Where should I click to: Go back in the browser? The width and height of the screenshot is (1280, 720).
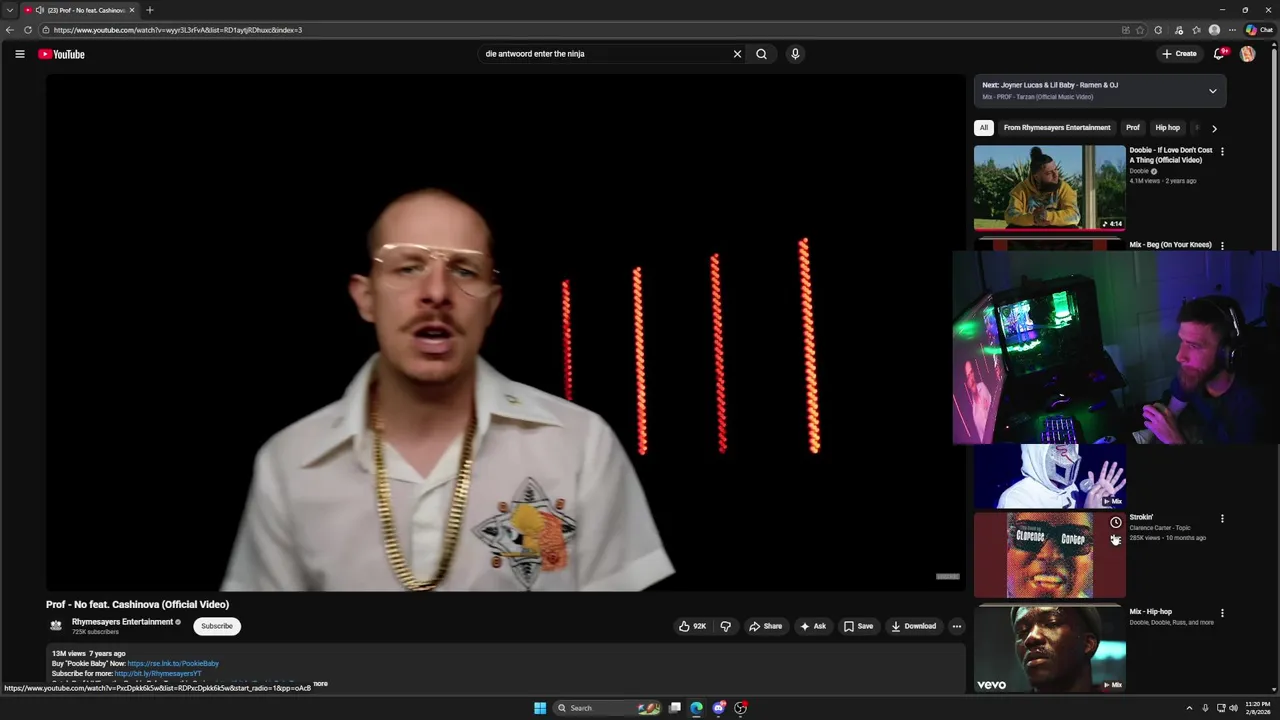tap(10, 30)
